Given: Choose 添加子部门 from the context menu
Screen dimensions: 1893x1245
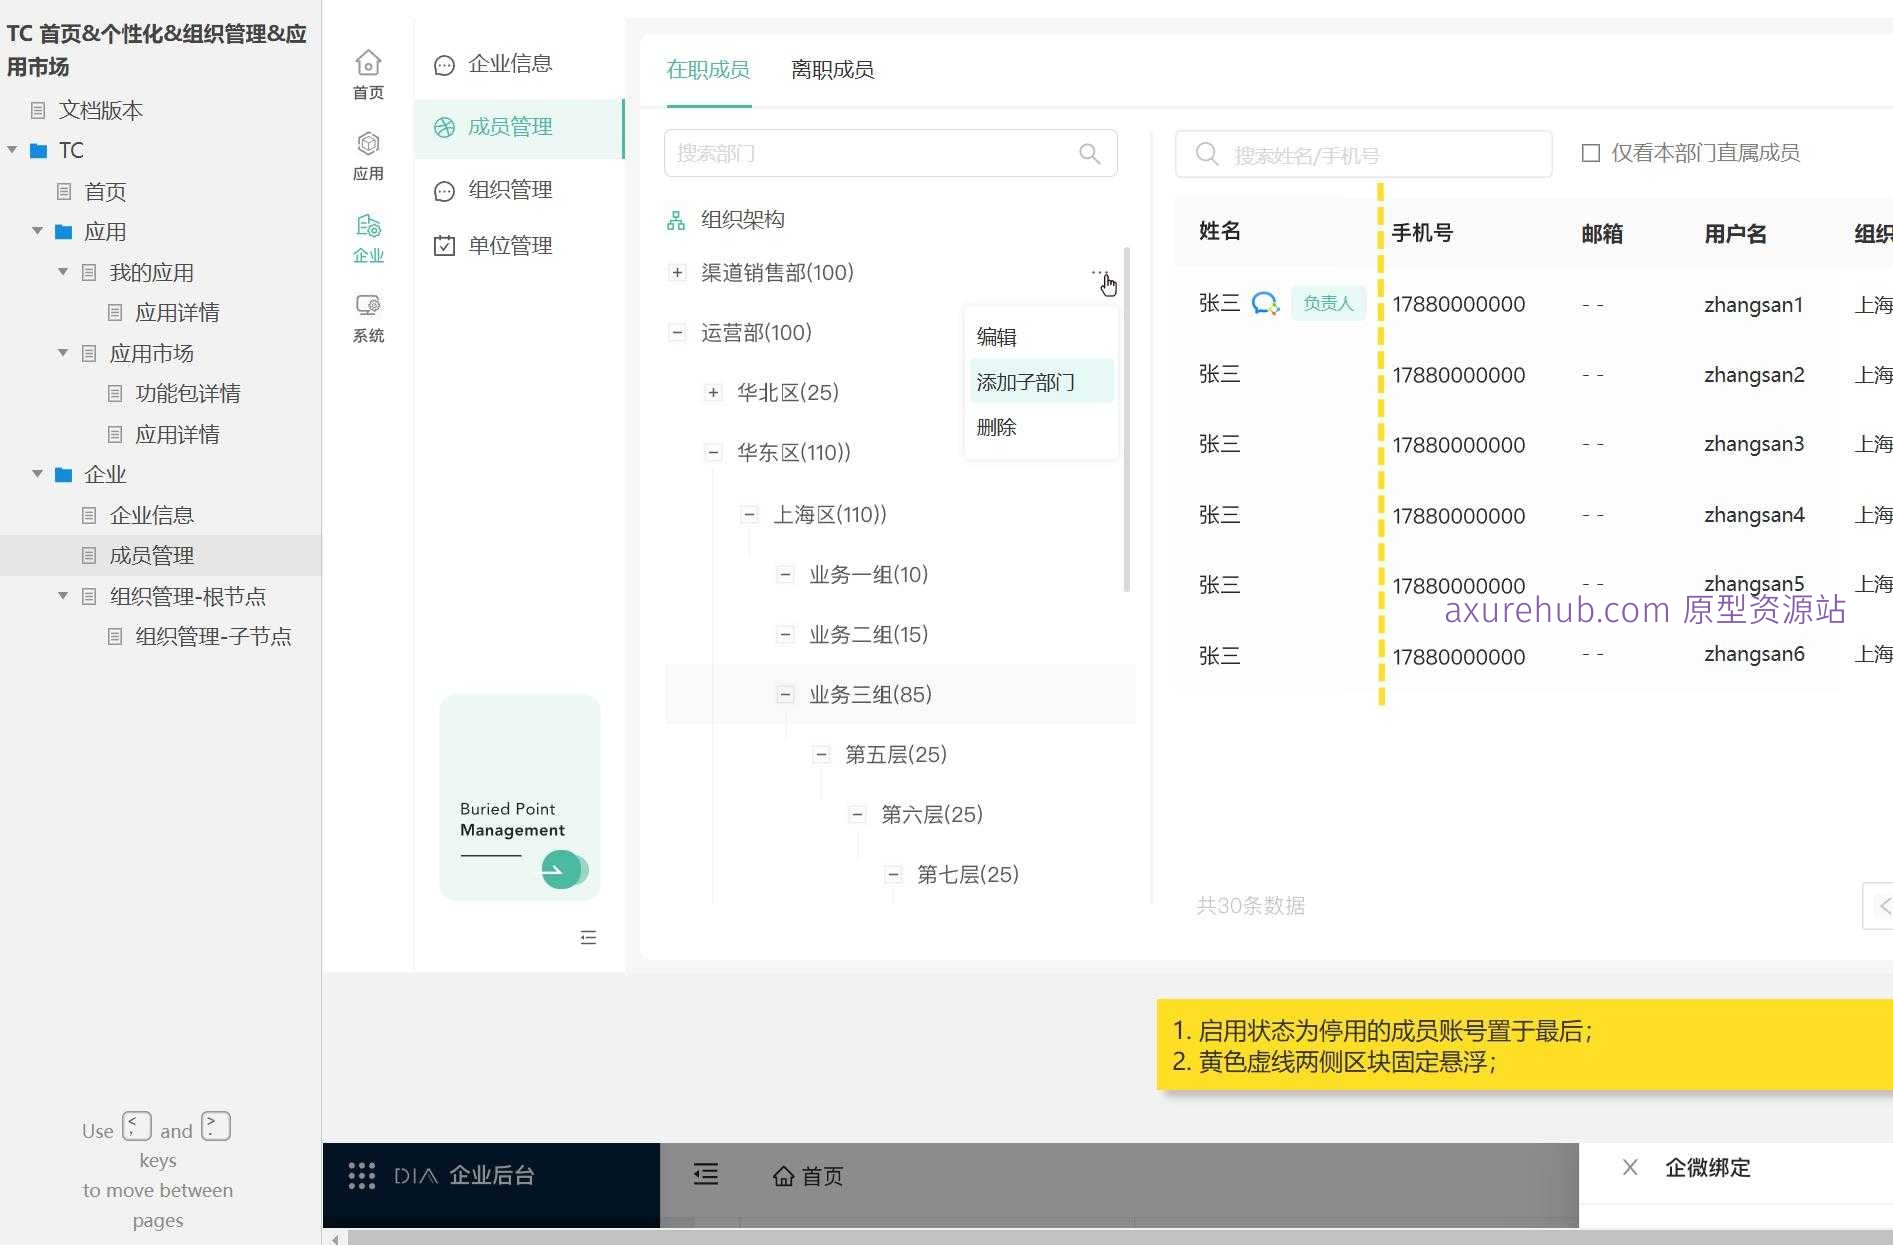Looking at the screenshot, I should [1024, 381].
